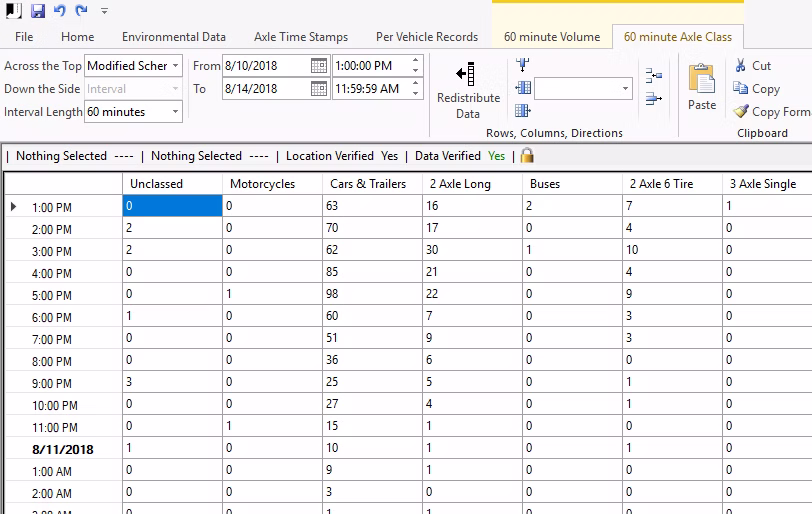Decrease From time with down spinner arrow
The height and width of the screenshot is (514, 812).
[x=415, y=71]
